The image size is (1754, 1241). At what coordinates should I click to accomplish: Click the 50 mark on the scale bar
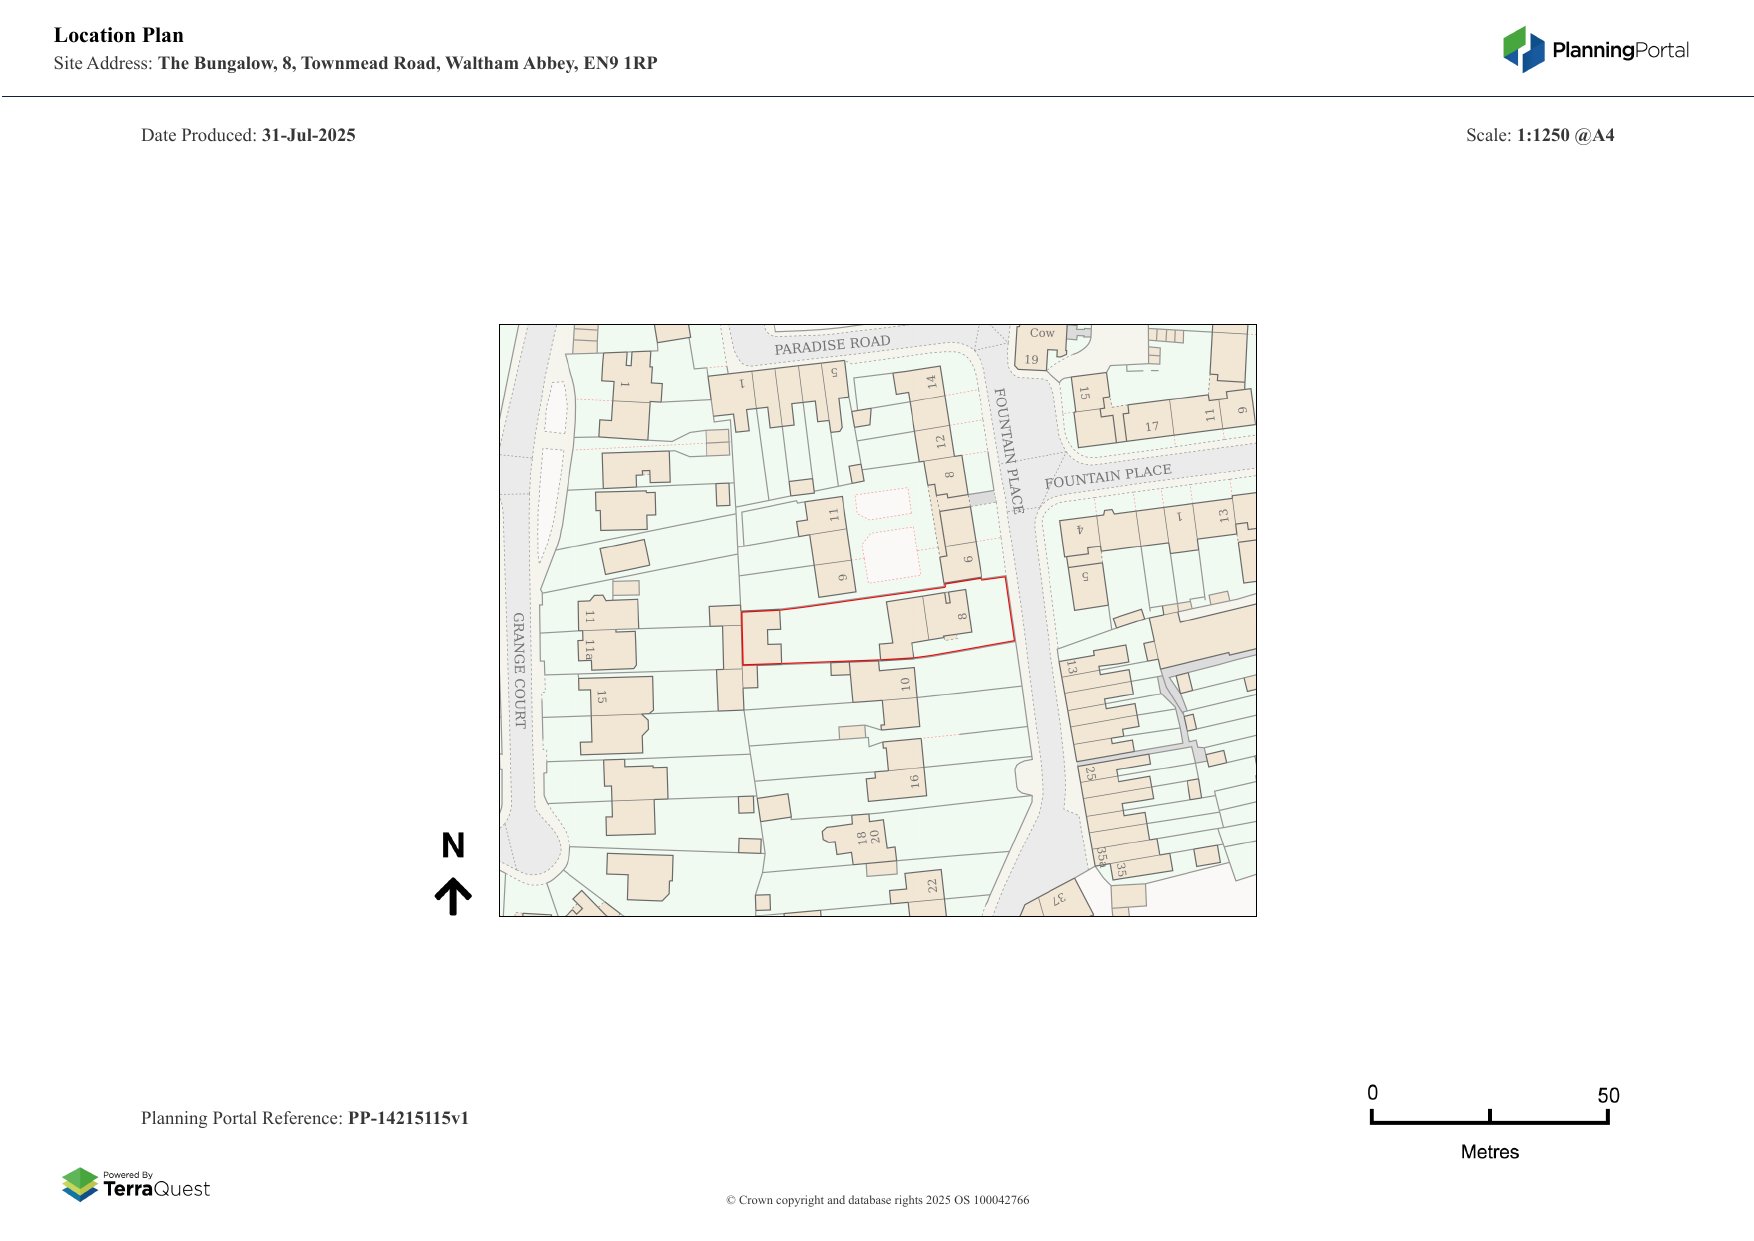pos(1607,1095)
